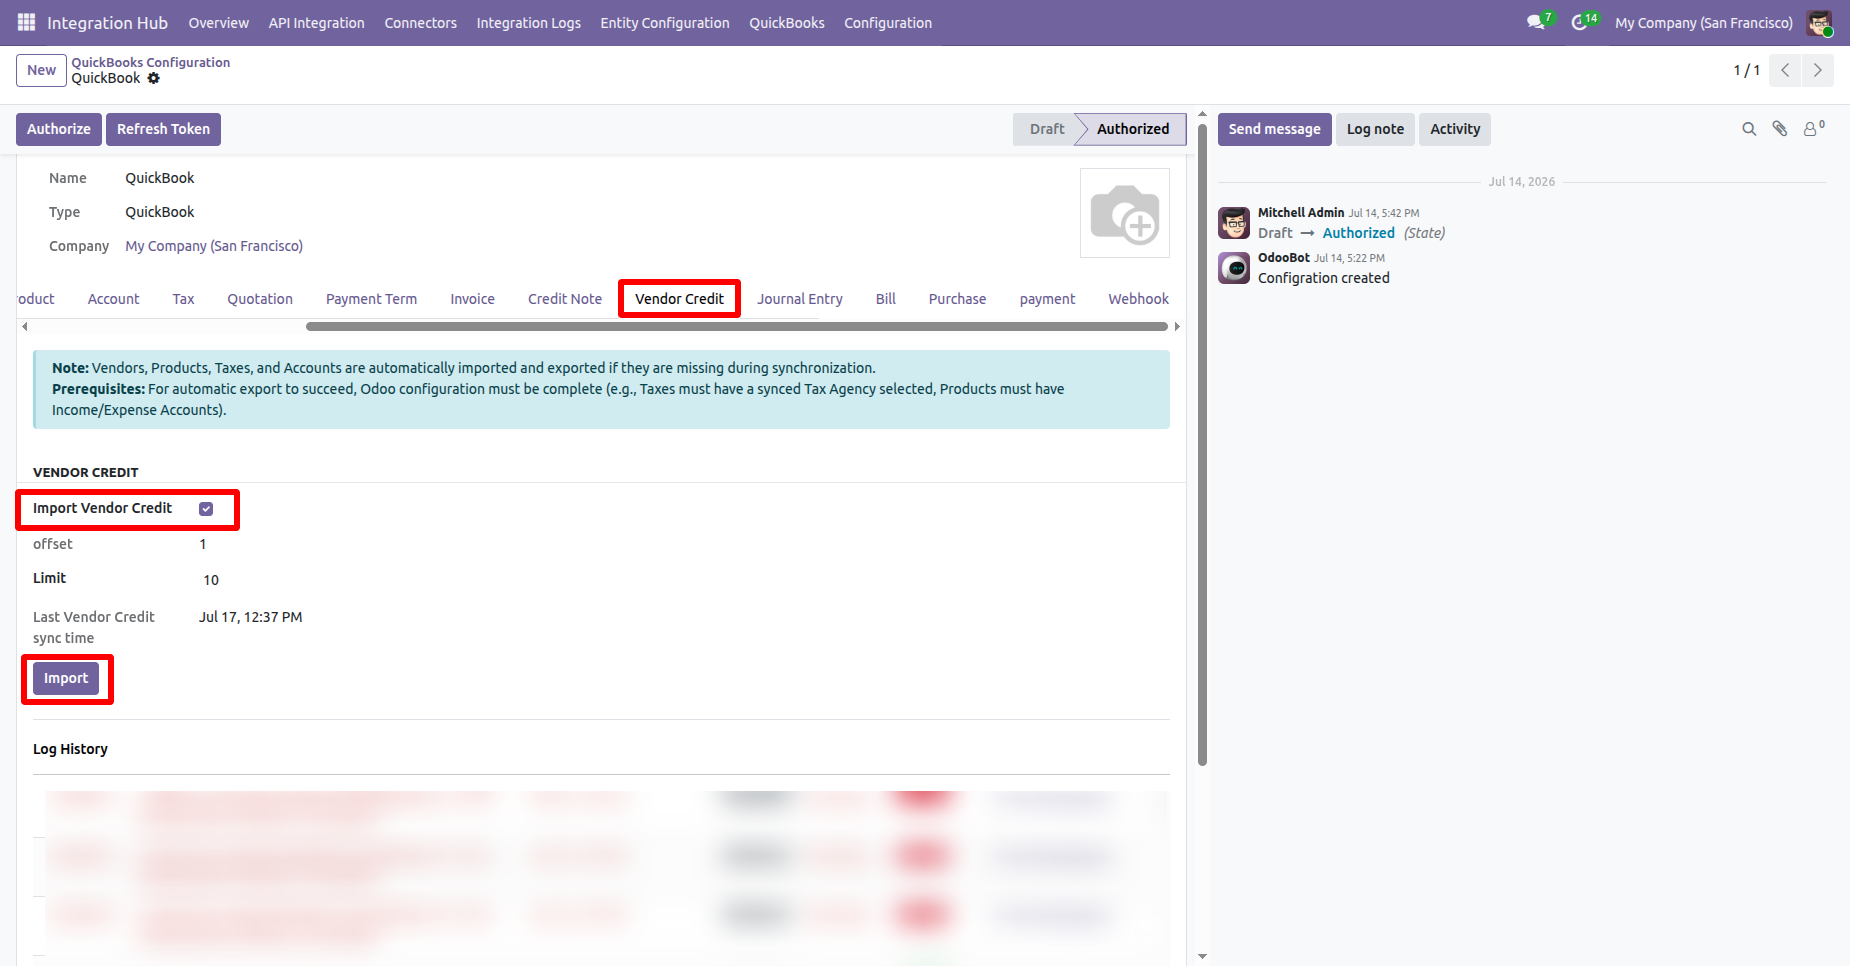Click OdooBot avatar in chatter

pos(1234,268)
